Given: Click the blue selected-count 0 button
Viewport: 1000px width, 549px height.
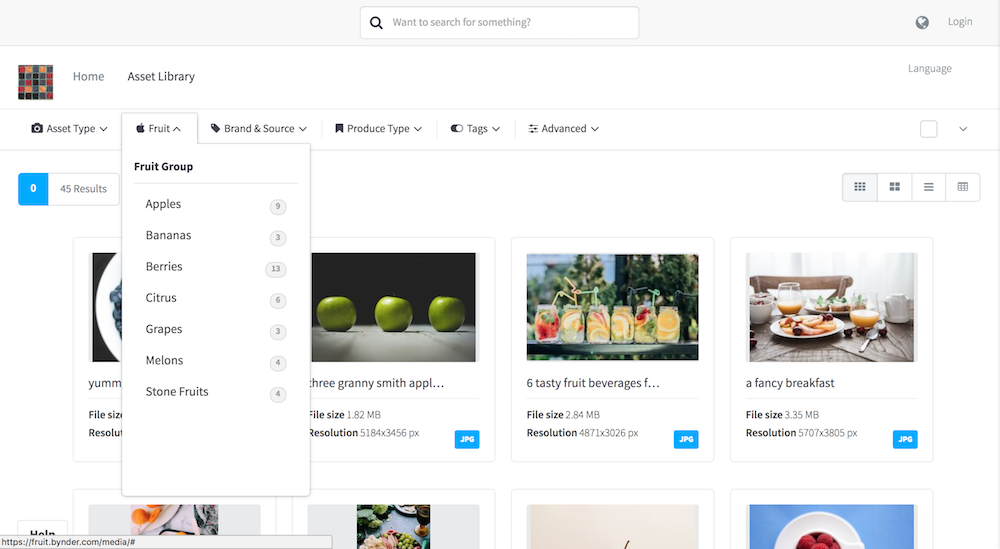Looking at the screenshot, I should coord(33,189).
